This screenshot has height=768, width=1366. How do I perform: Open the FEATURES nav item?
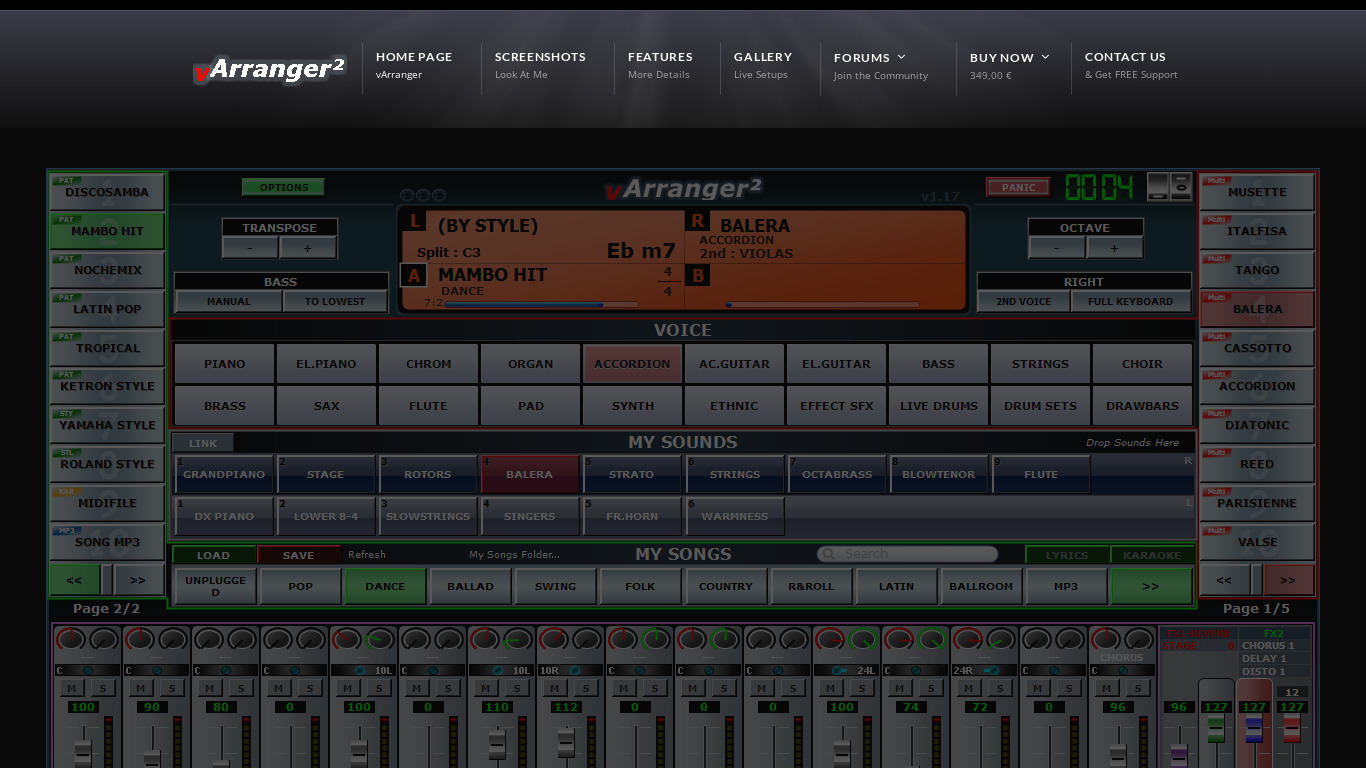[x=660, y=65]
